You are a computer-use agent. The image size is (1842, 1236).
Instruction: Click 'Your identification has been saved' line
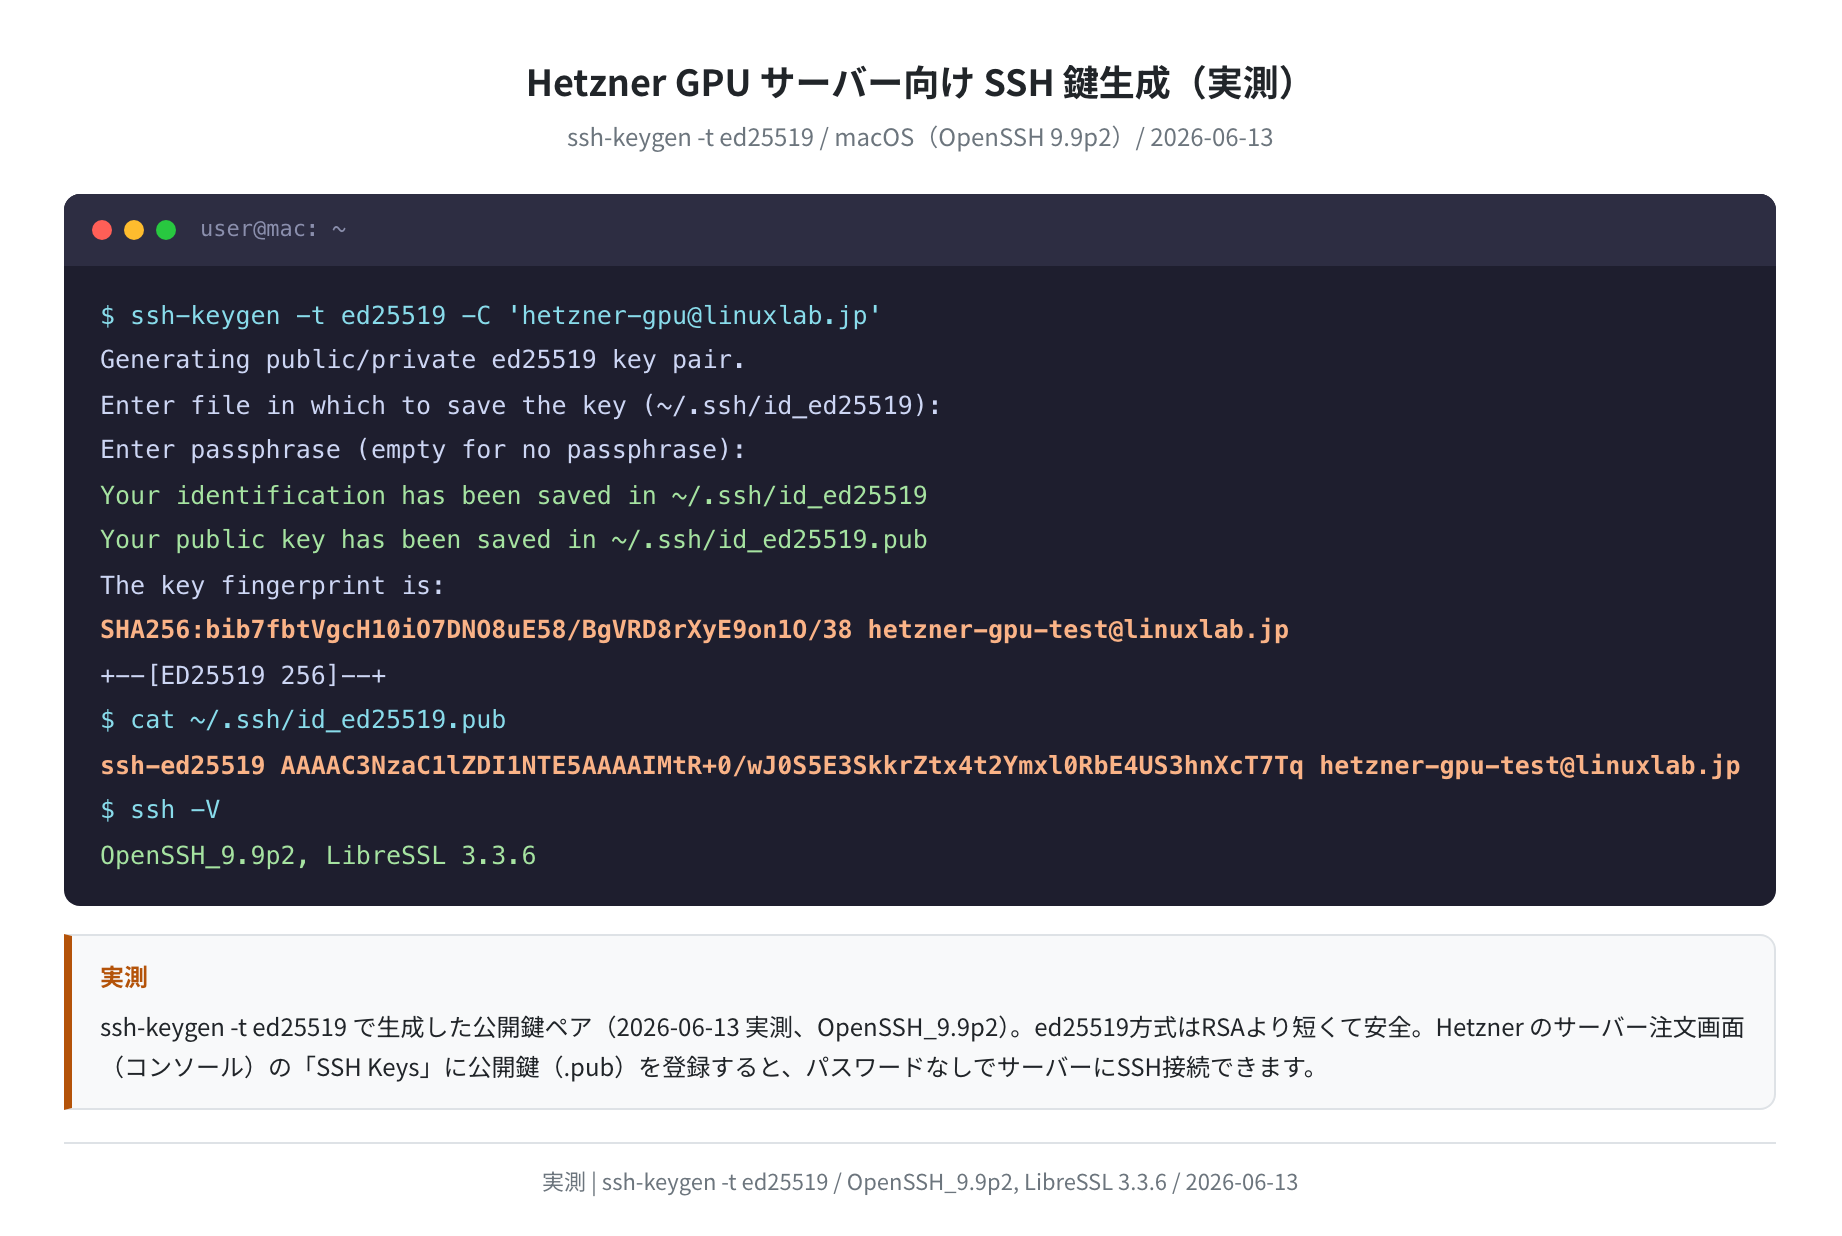tap(514, 495)
